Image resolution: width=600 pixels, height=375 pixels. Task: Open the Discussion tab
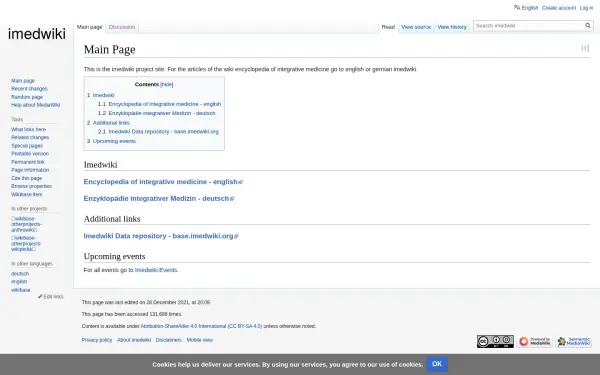(x=122, y=27)
